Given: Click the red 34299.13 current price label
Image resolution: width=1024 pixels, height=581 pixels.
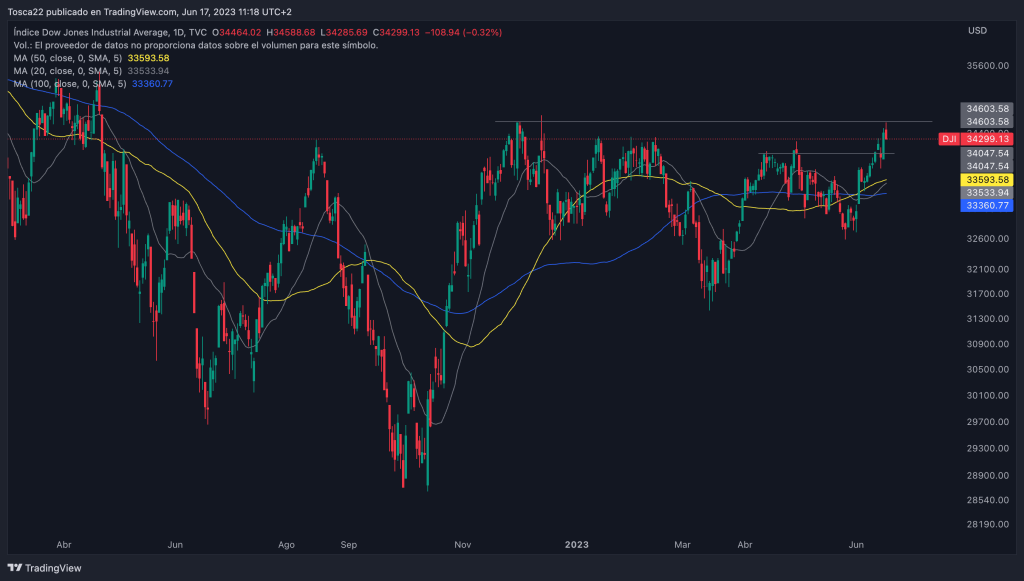Looking at the screenshot, I should click(x=986, y=139).
